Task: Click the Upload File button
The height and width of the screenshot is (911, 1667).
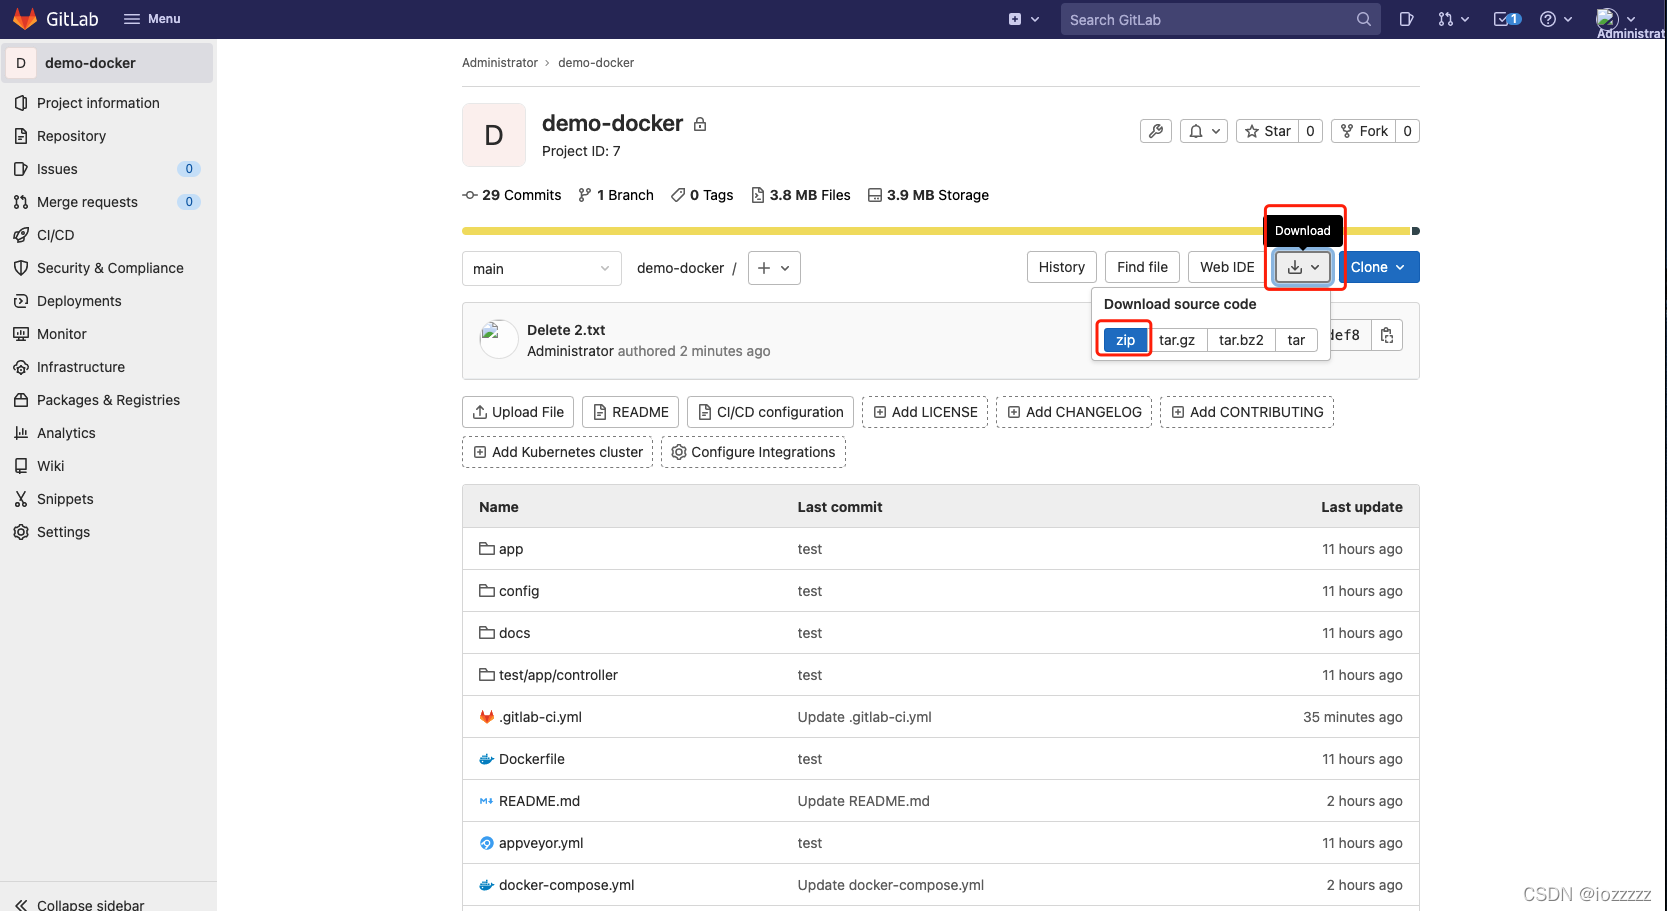Action: (x=518, y=412)
